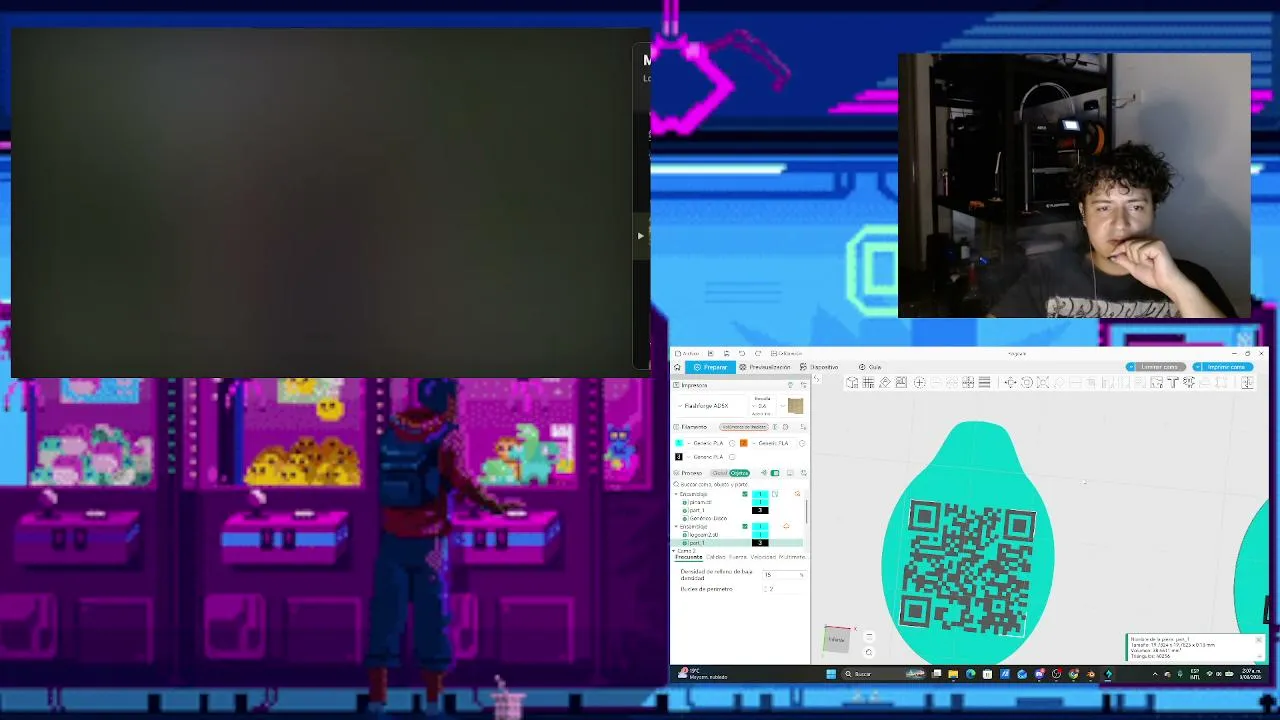This screenshot has height=720, width=1280.
Task: Open the Dispositivo tab
Action: pyautogui.click(x=819, y=367)
